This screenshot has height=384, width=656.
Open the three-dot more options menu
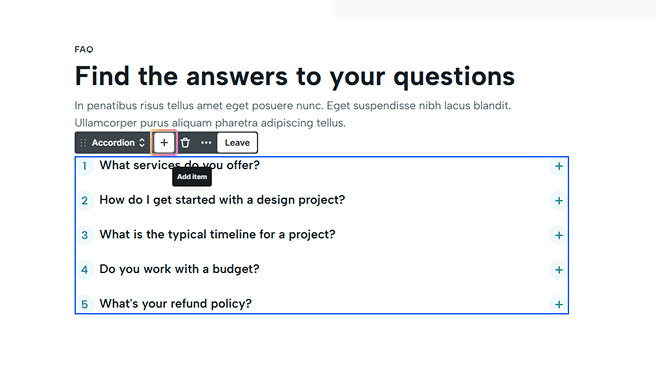coord(206,143)
